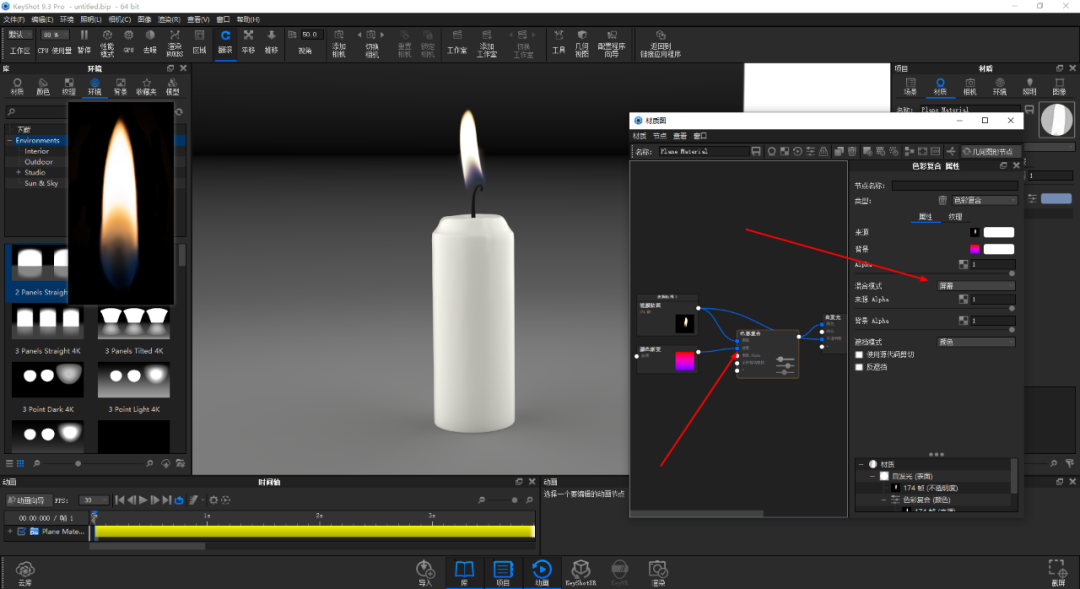Open the Camera menu
Viewport: 1080px width, 589px height.
coord(120,19)
